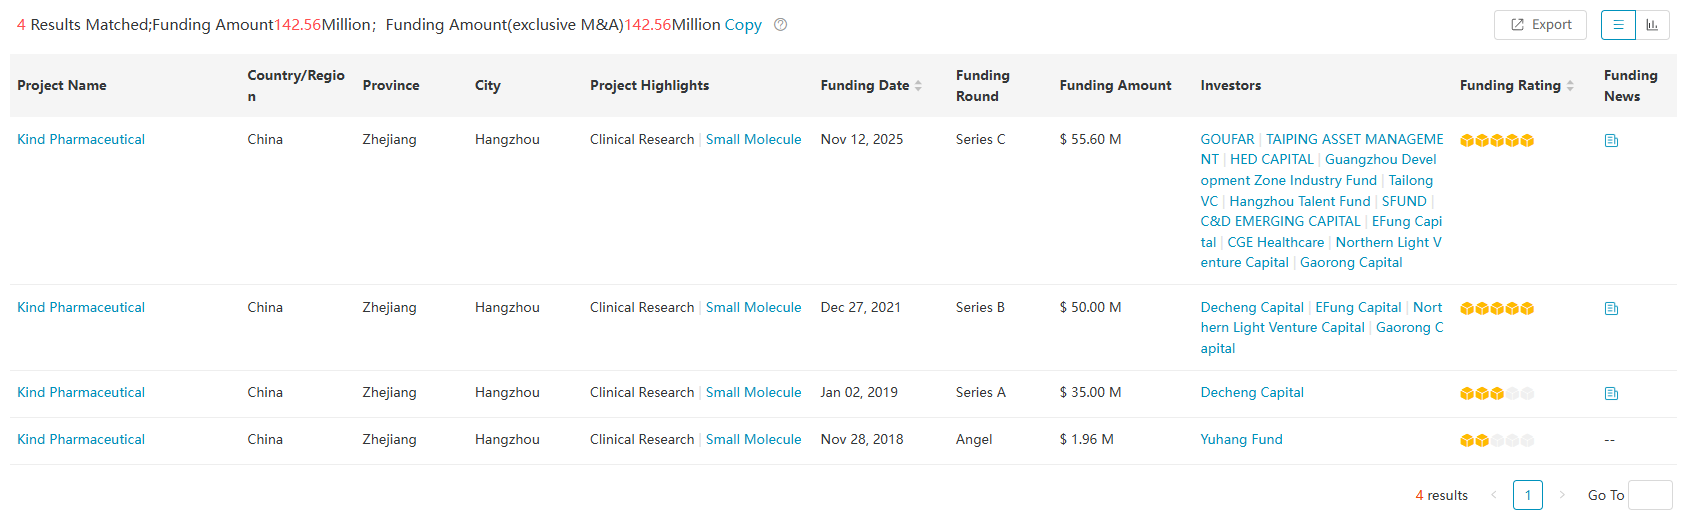Click GOUFAR investor link
Screen dimensions: 1688x515
[1227, 140]
